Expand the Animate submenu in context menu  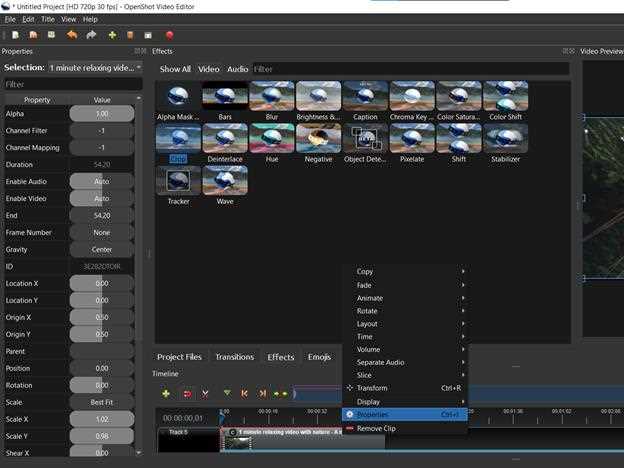pos(405,298)
